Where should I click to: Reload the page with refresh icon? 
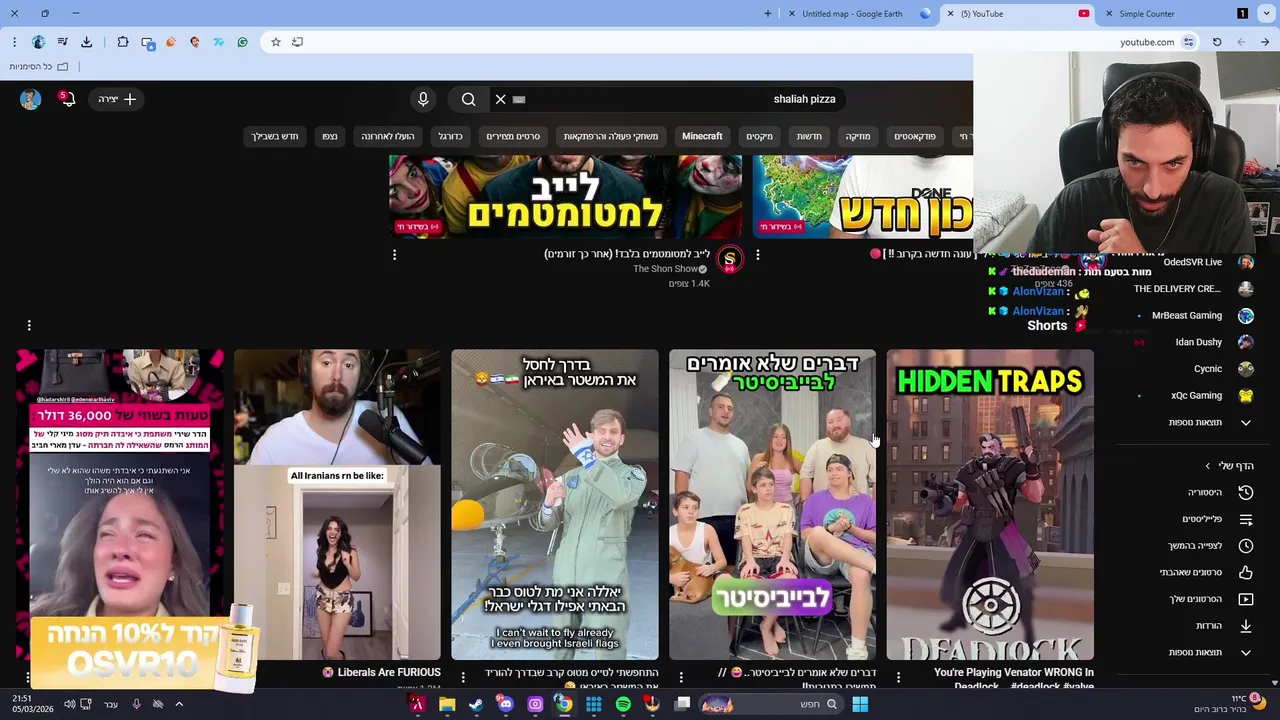(x=1217, y=42)
